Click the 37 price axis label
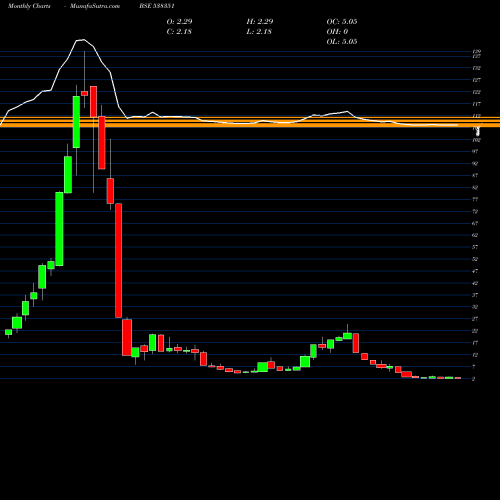 coord(475,295)
